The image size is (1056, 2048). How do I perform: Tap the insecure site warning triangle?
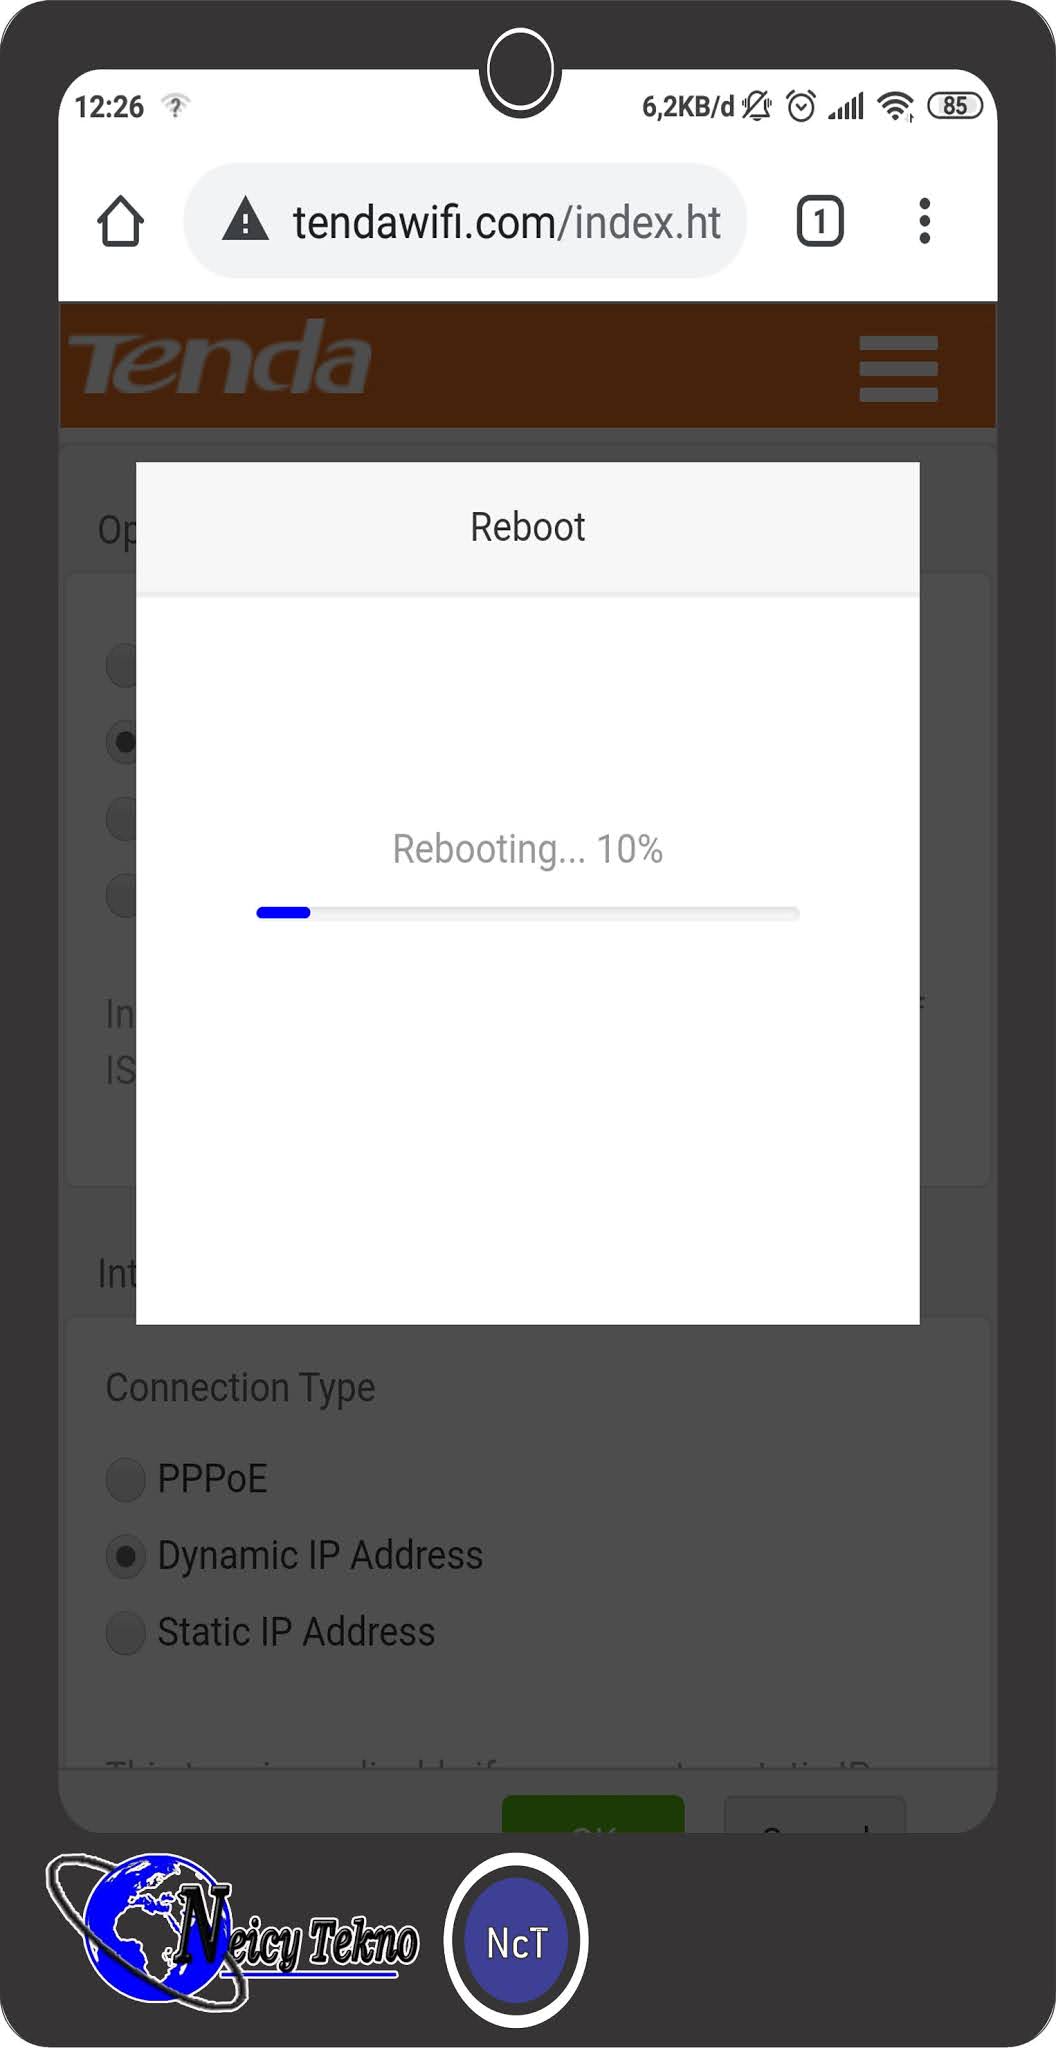point(245,220)
